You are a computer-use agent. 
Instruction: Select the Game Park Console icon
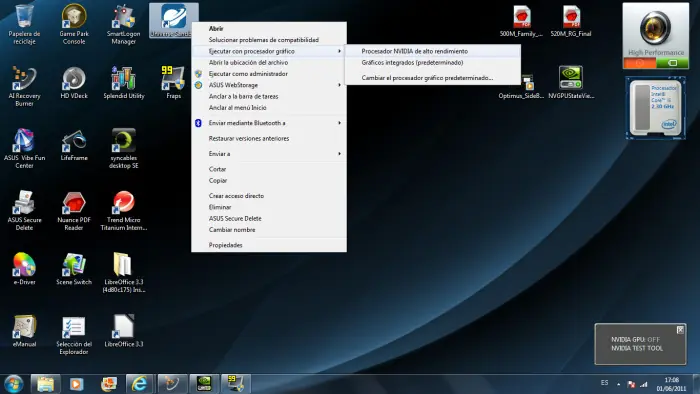(x=74, y=25)
